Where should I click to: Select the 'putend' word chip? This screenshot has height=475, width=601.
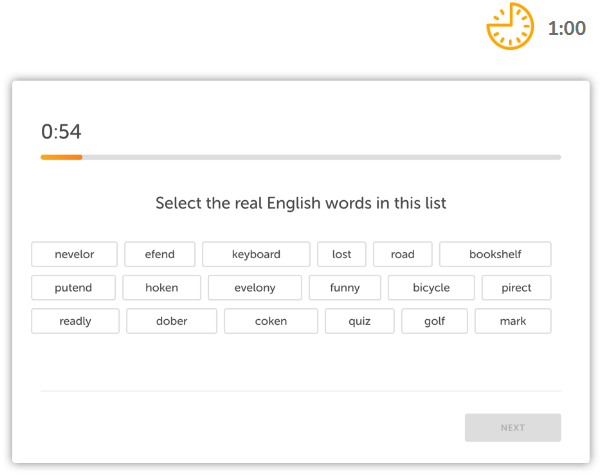(x=73, y=288)
